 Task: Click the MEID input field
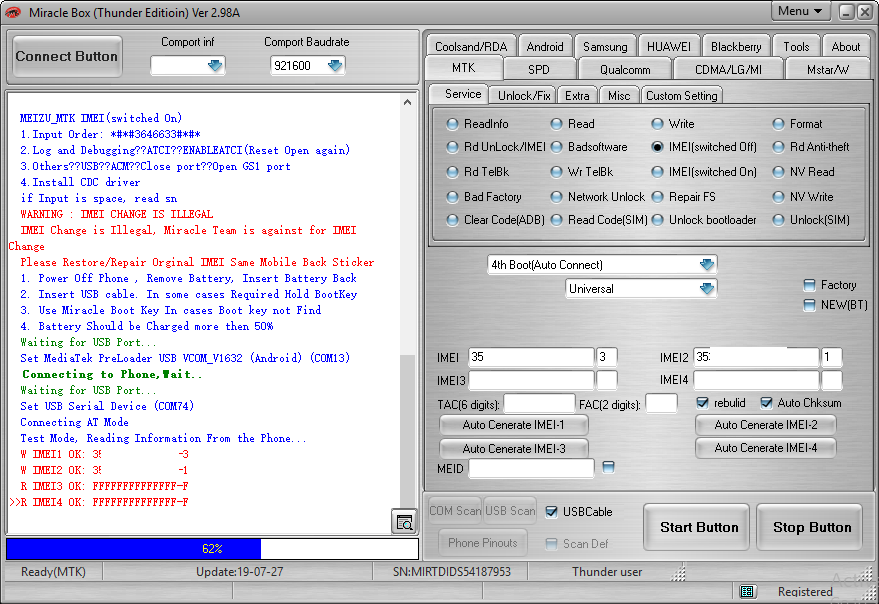coord(531,468)
